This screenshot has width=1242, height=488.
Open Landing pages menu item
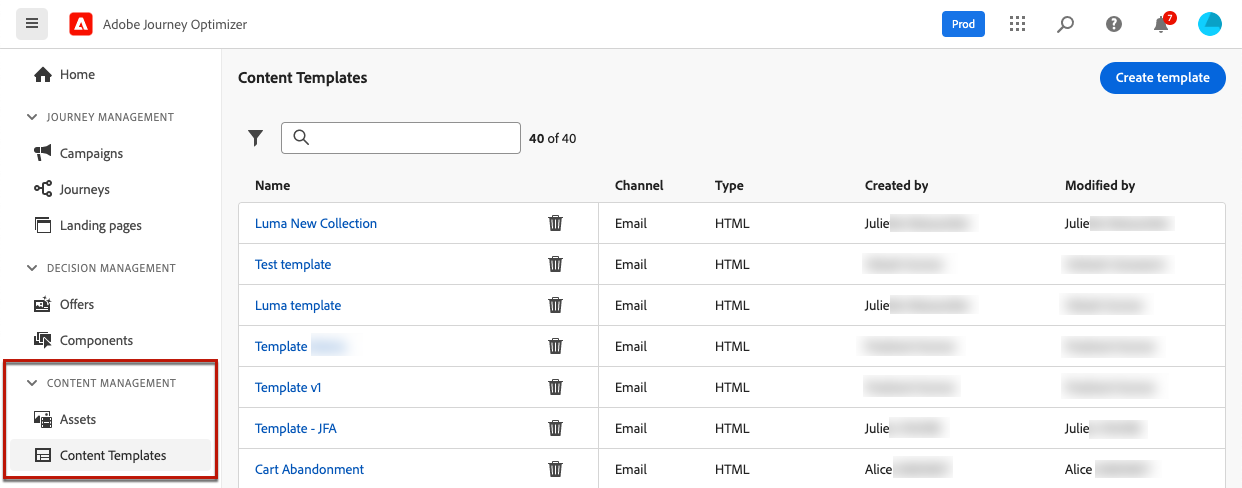[x=100, y=225]
